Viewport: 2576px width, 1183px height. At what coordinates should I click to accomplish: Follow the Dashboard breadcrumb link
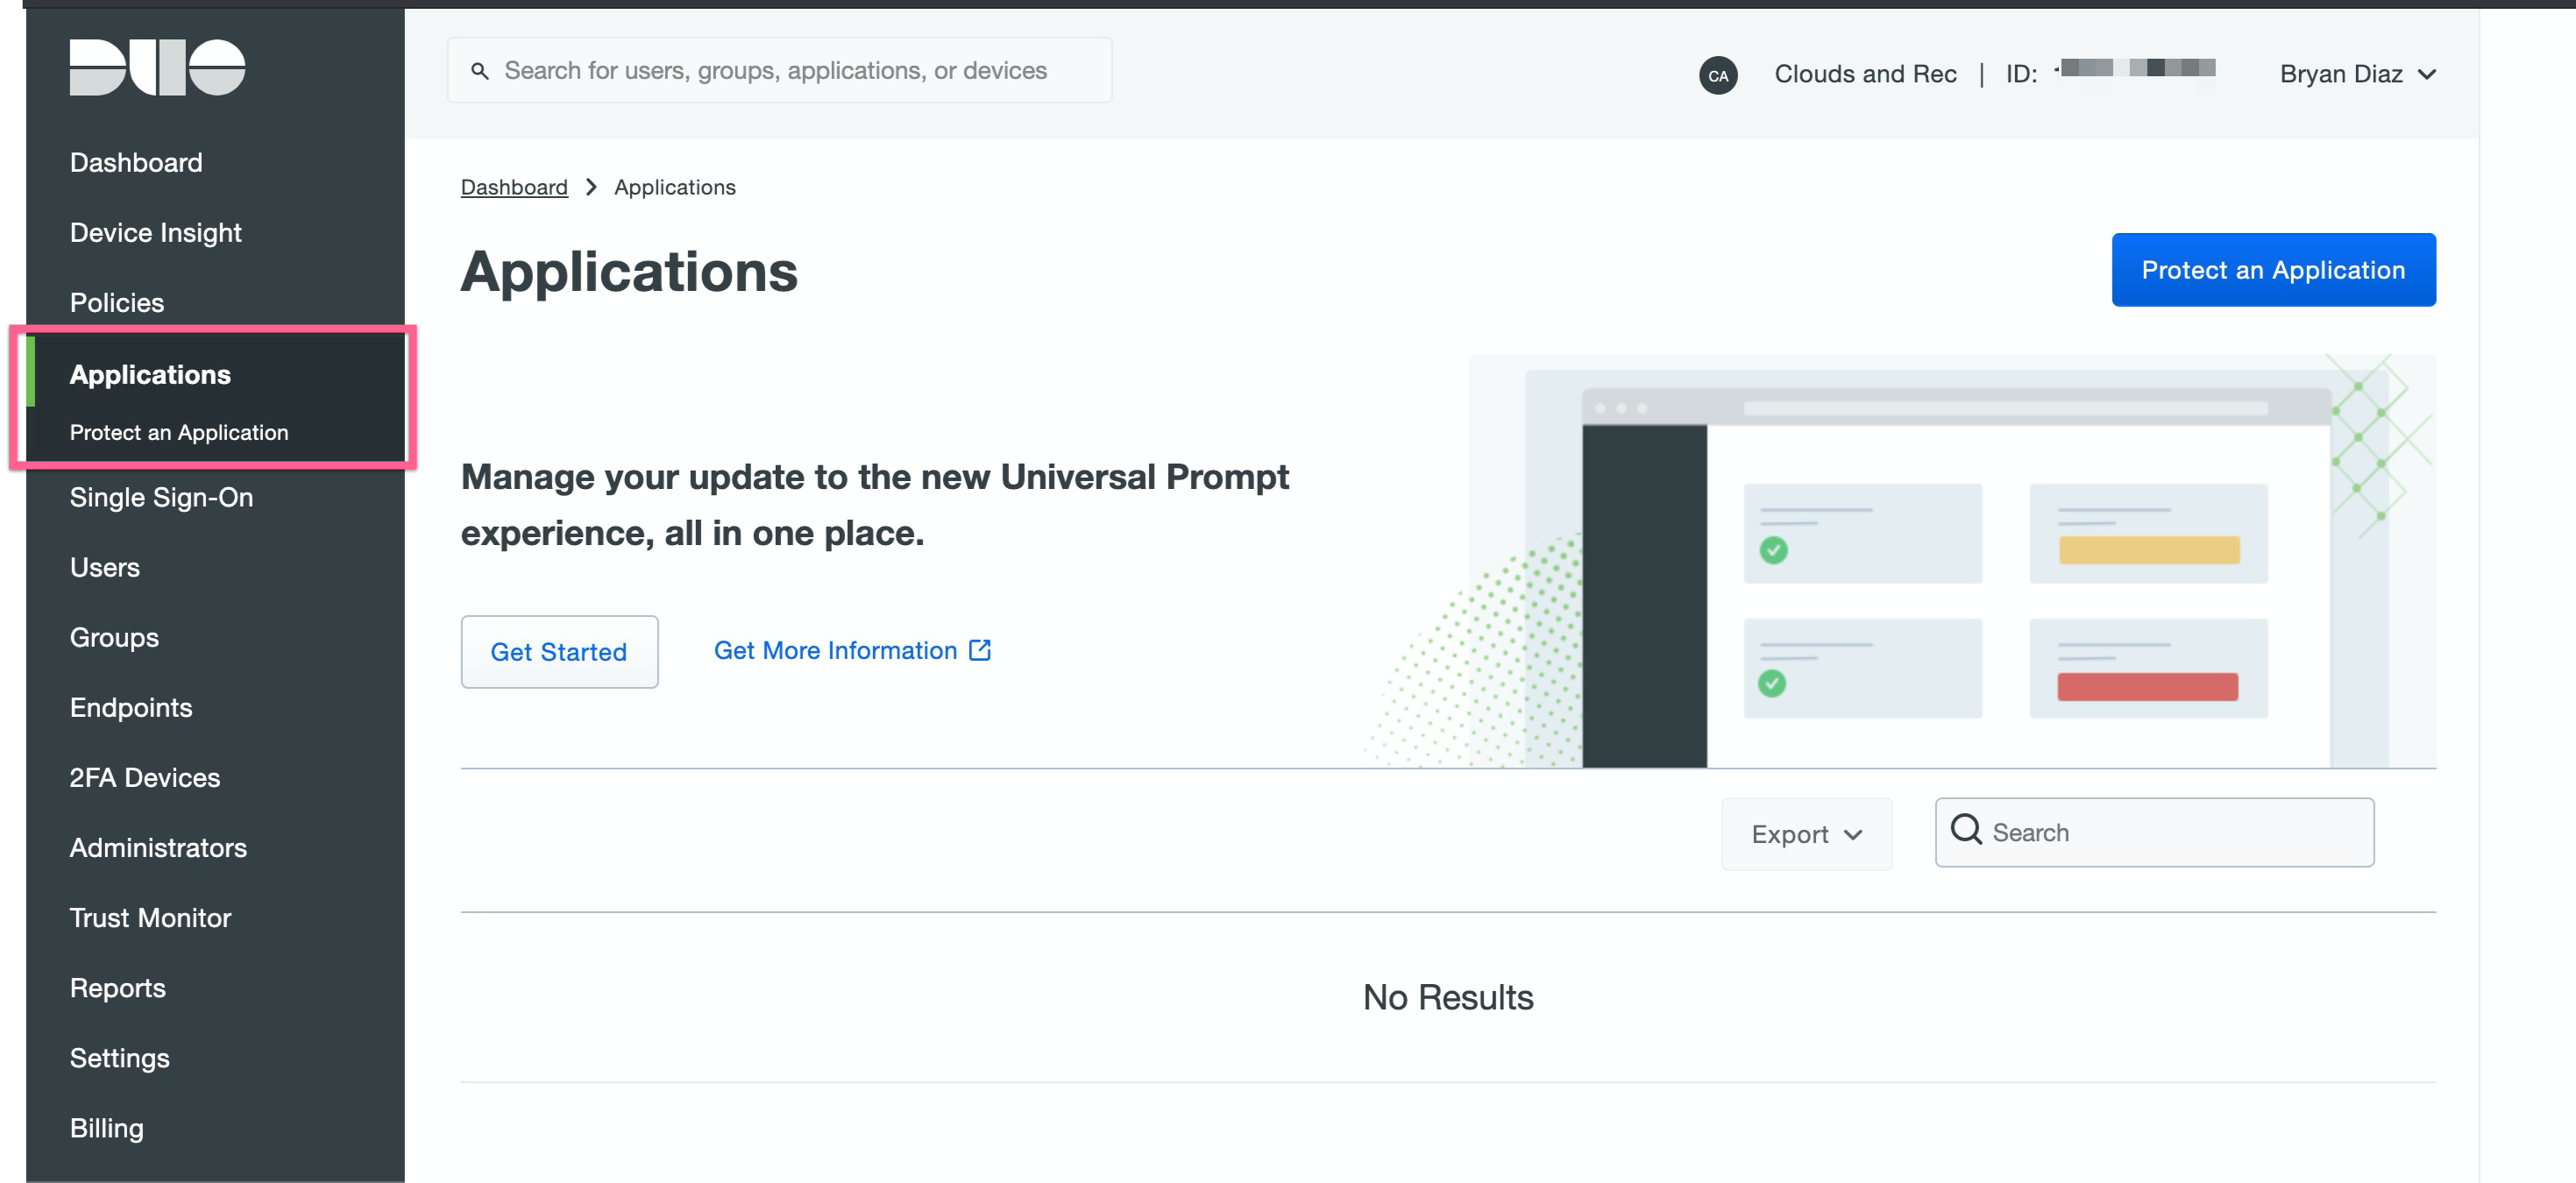514,187
